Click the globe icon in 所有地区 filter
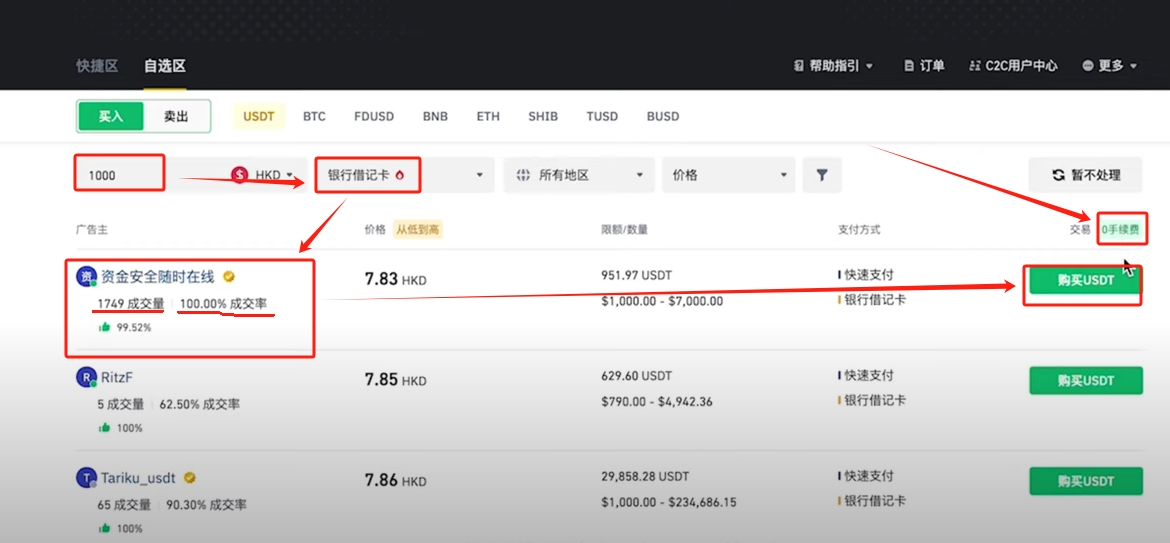The image size is (1170, 543). 523,175
